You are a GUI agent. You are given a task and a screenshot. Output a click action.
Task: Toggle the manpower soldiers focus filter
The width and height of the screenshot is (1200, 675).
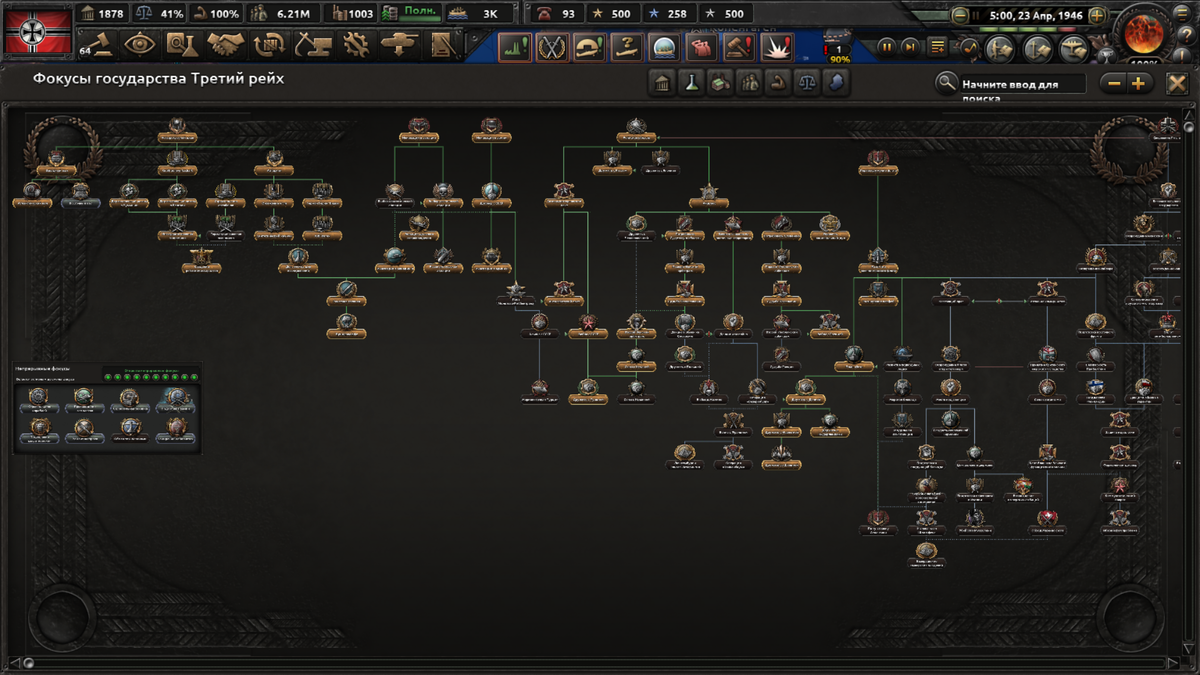coord(749,83)
